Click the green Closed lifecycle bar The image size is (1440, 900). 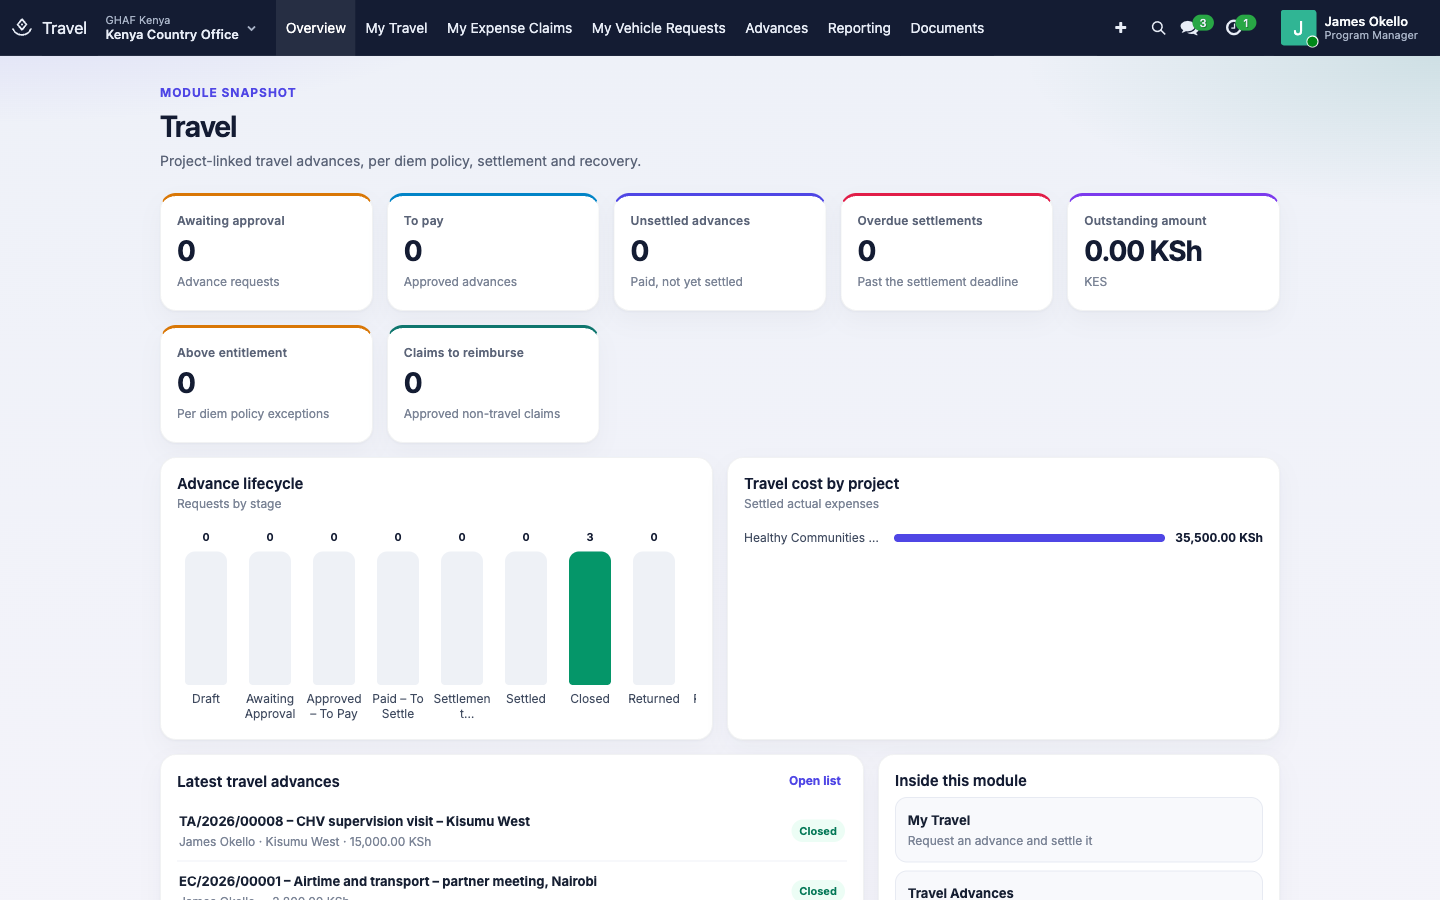[590, 618]
